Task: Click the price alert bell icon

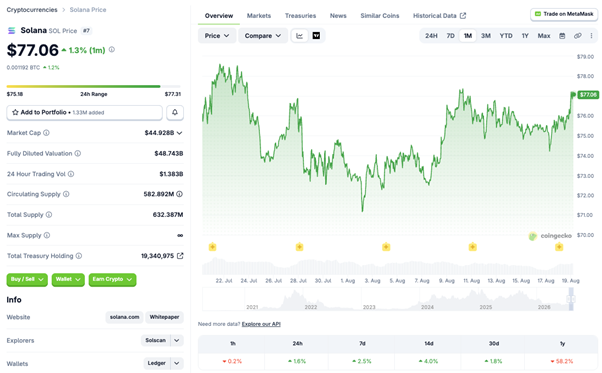Action: [x=175, y=112]
